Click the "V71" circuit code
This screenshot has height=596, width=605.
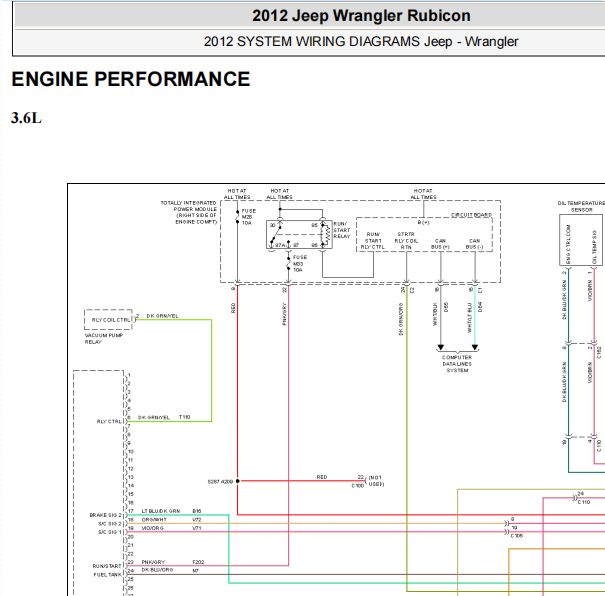tap(197, 528)
